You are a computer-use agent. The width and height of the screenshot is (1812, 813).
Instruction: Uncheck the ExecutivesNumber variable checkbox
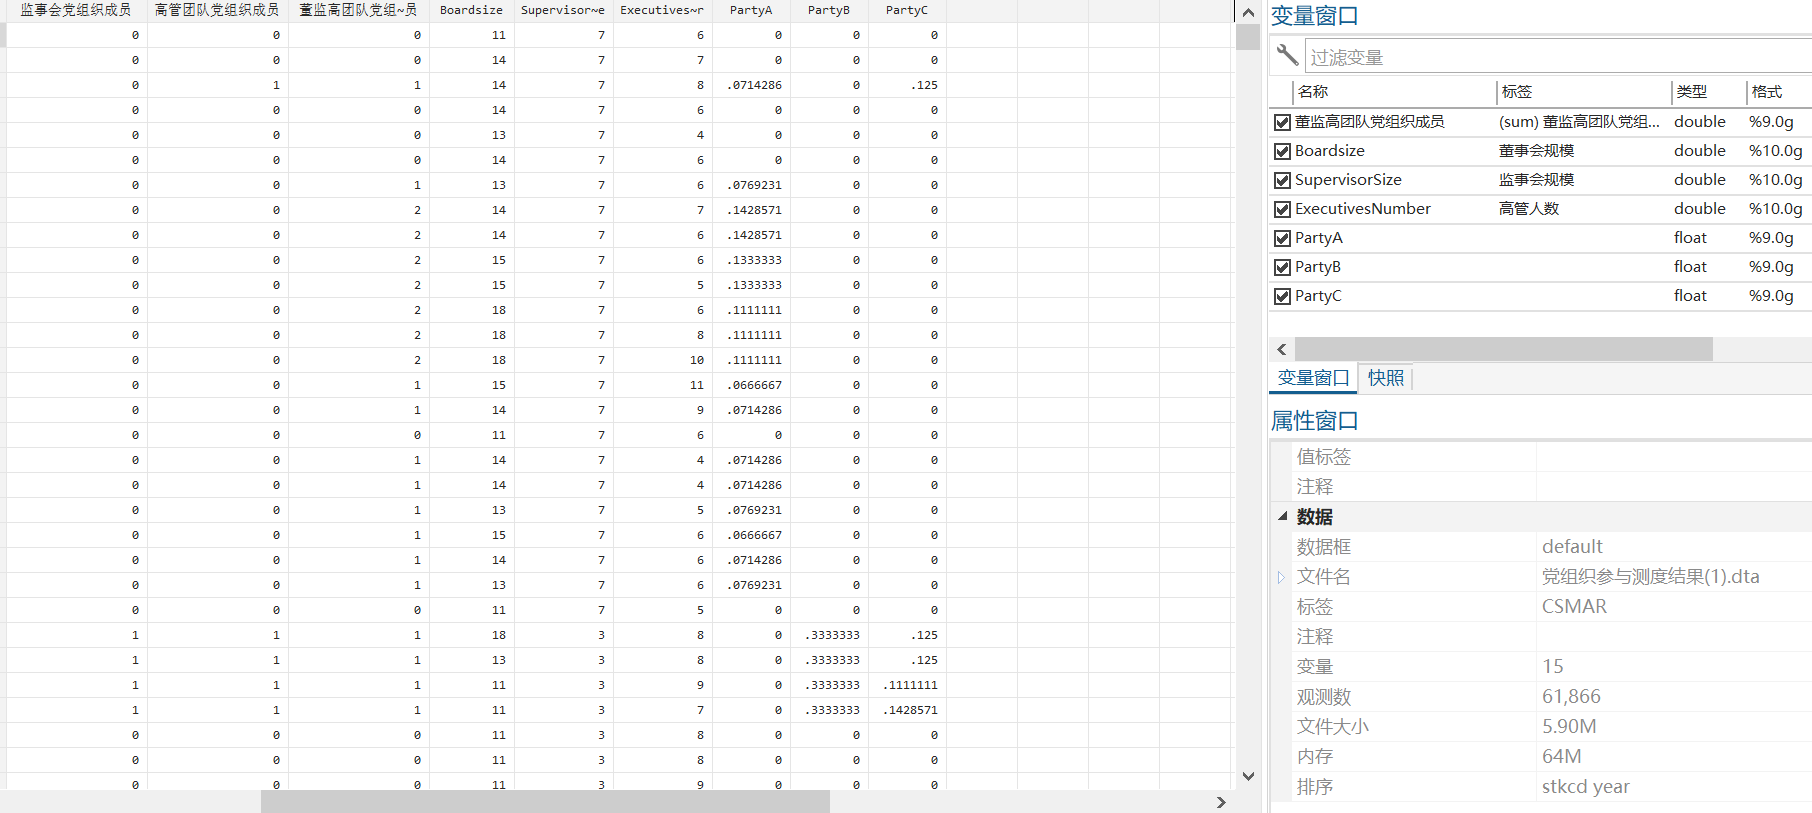click(x=1282, y=209)
